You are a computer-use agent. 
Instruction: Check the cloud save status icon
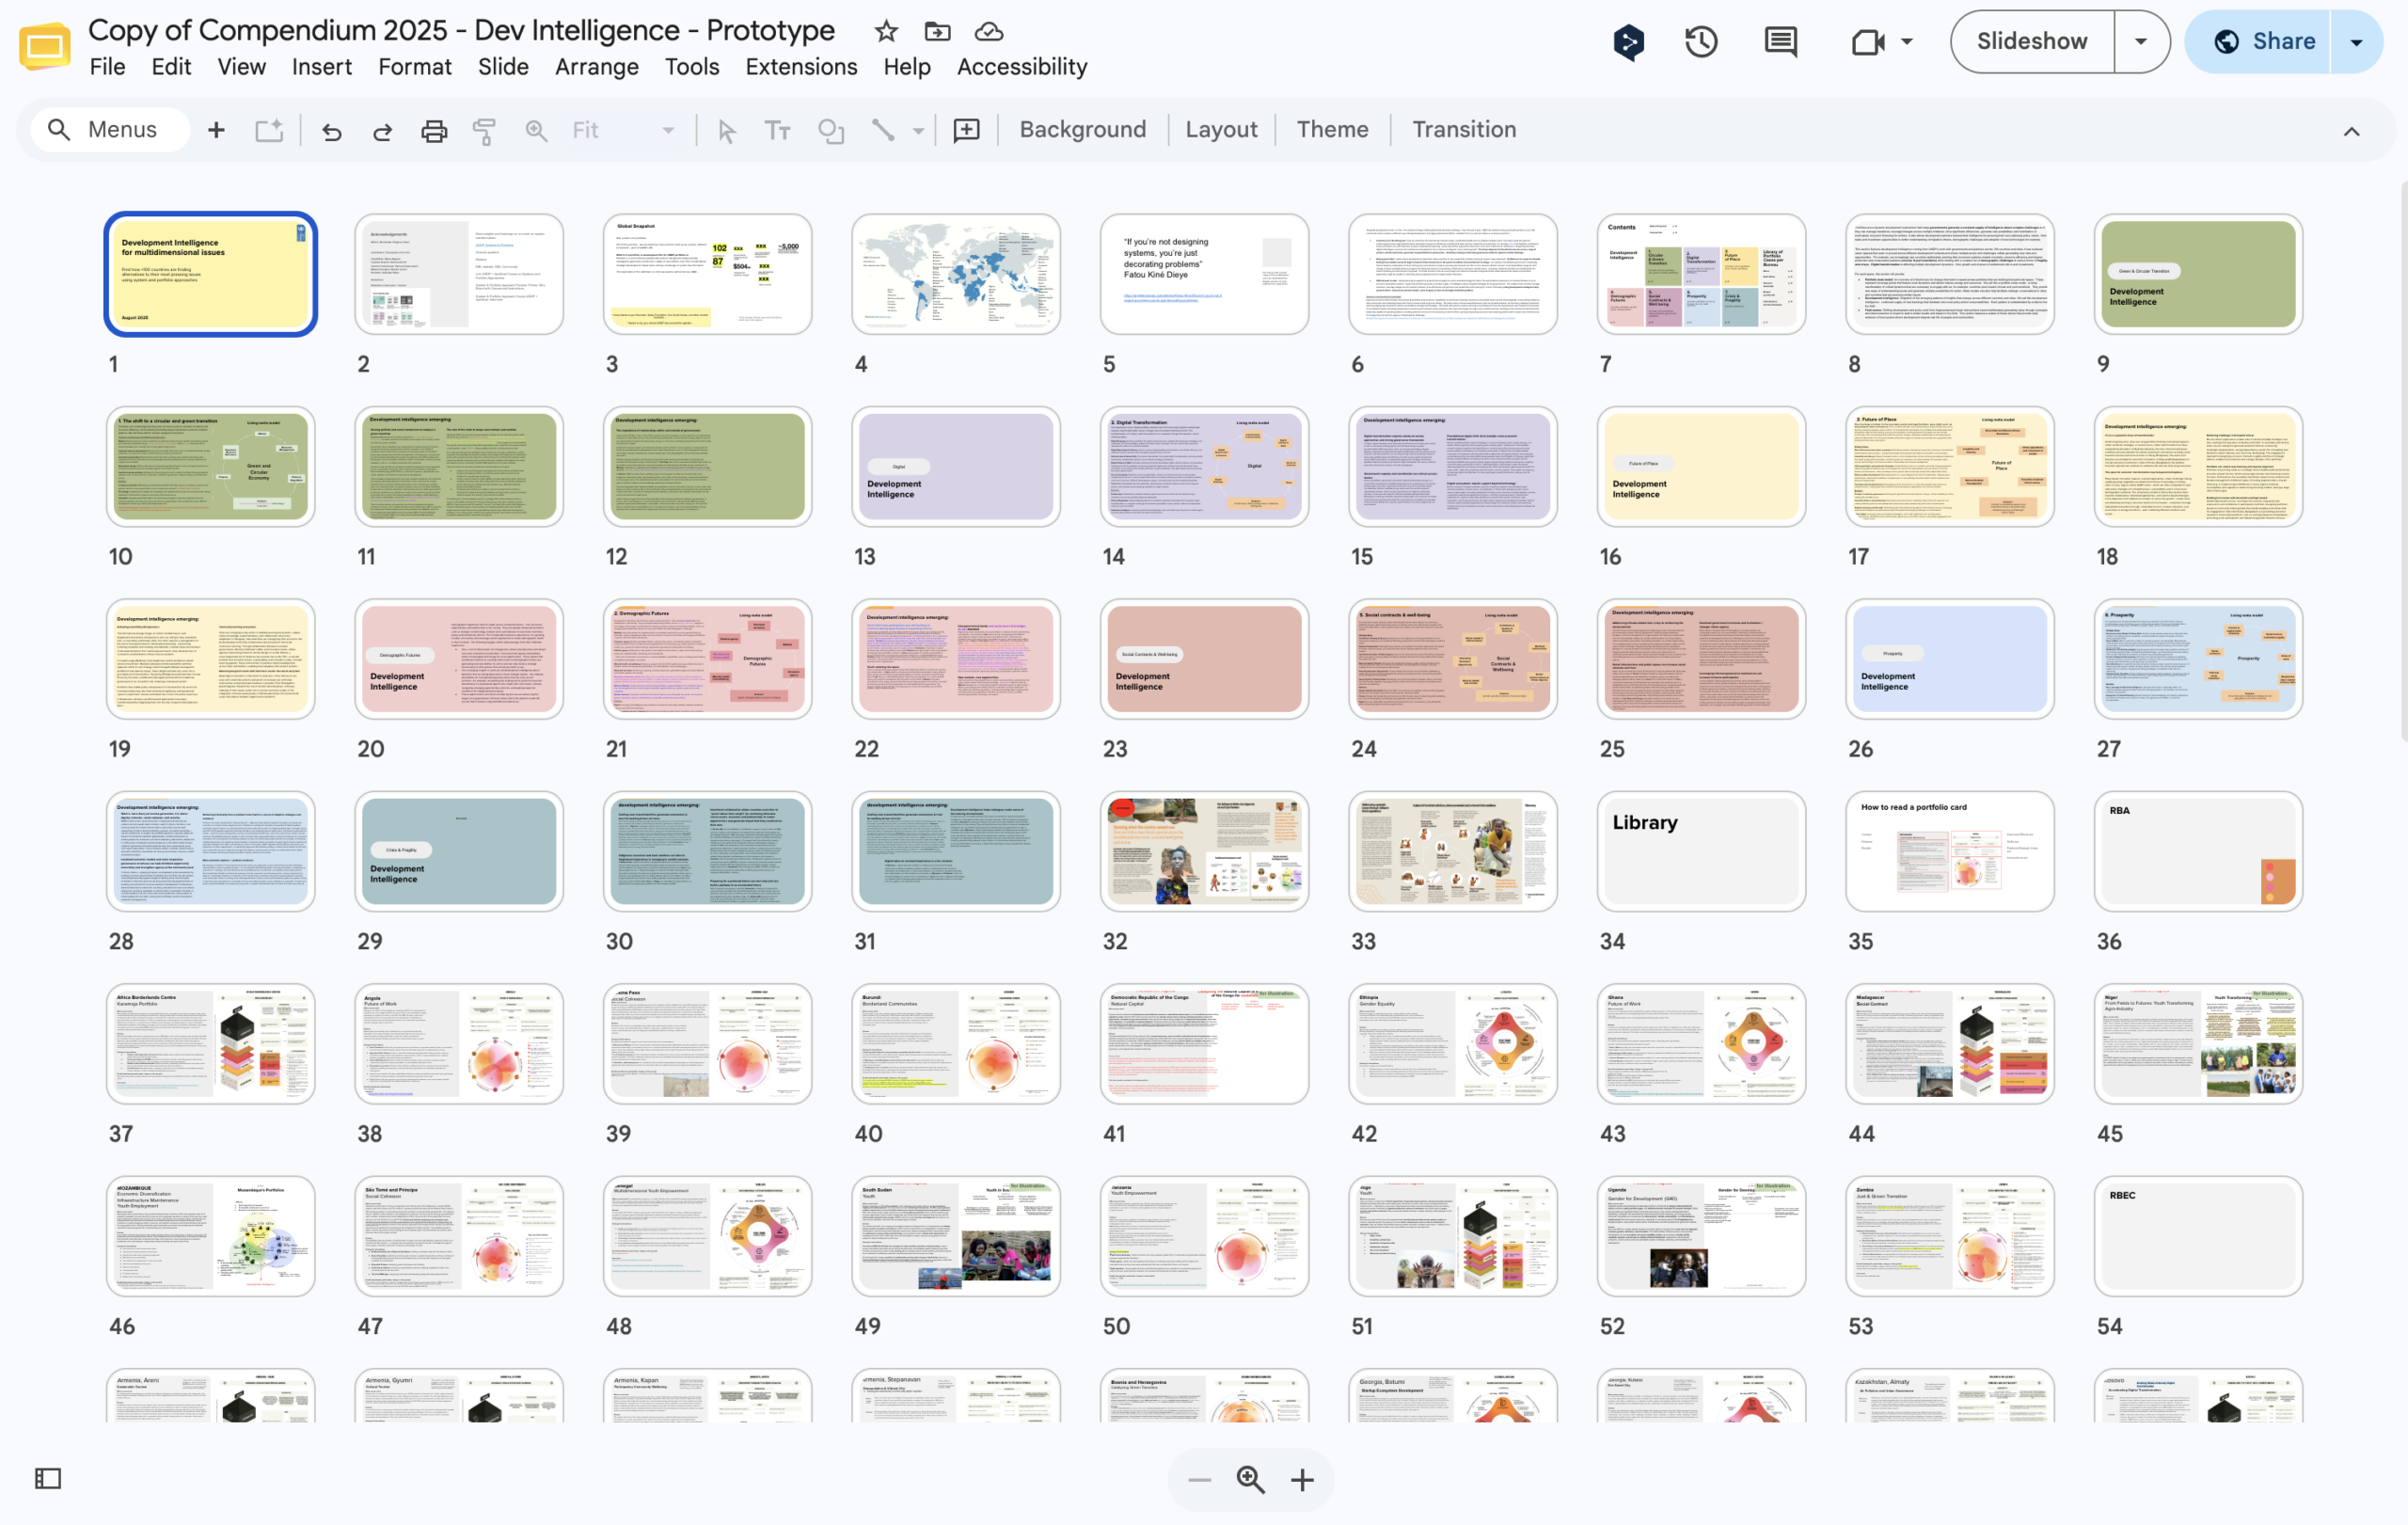click(989, 31)
